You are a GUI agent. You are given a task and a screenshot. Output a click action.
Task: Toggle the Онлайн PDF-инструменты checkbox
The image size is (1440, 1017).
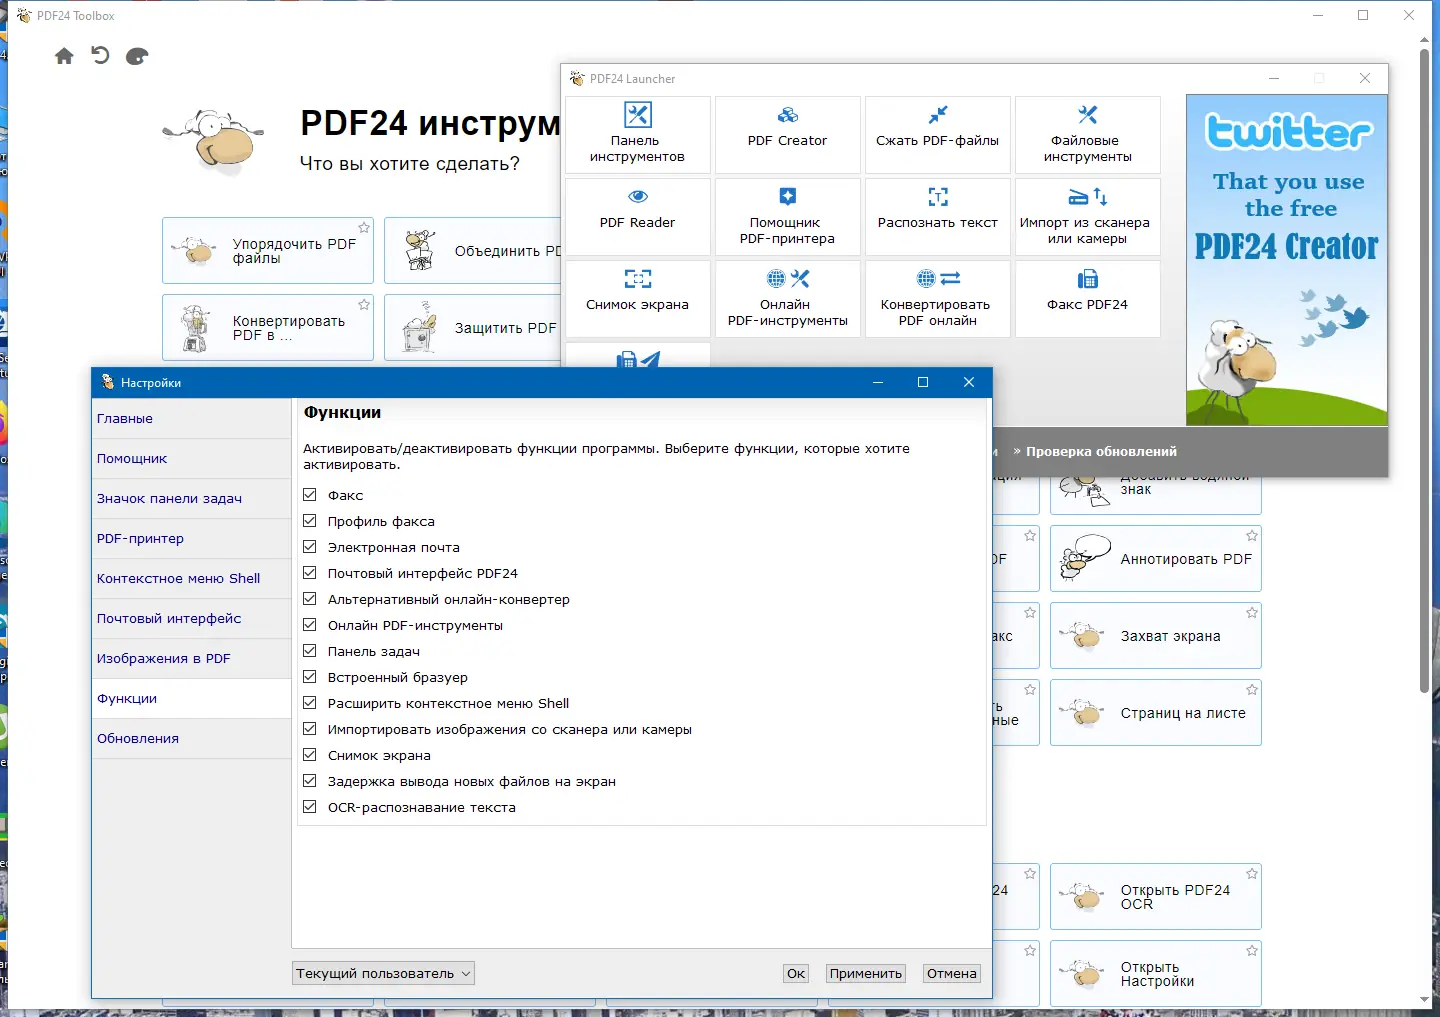click(310, 625)
